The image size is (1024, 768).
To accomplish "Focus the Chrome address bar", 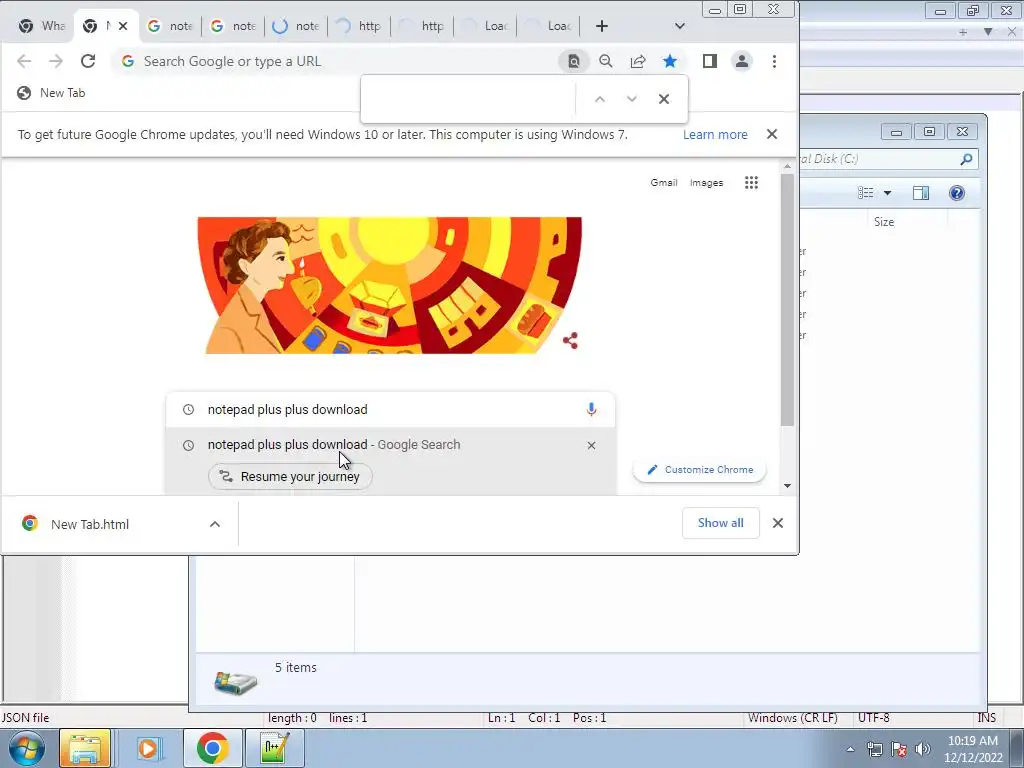I will [340, 61].
